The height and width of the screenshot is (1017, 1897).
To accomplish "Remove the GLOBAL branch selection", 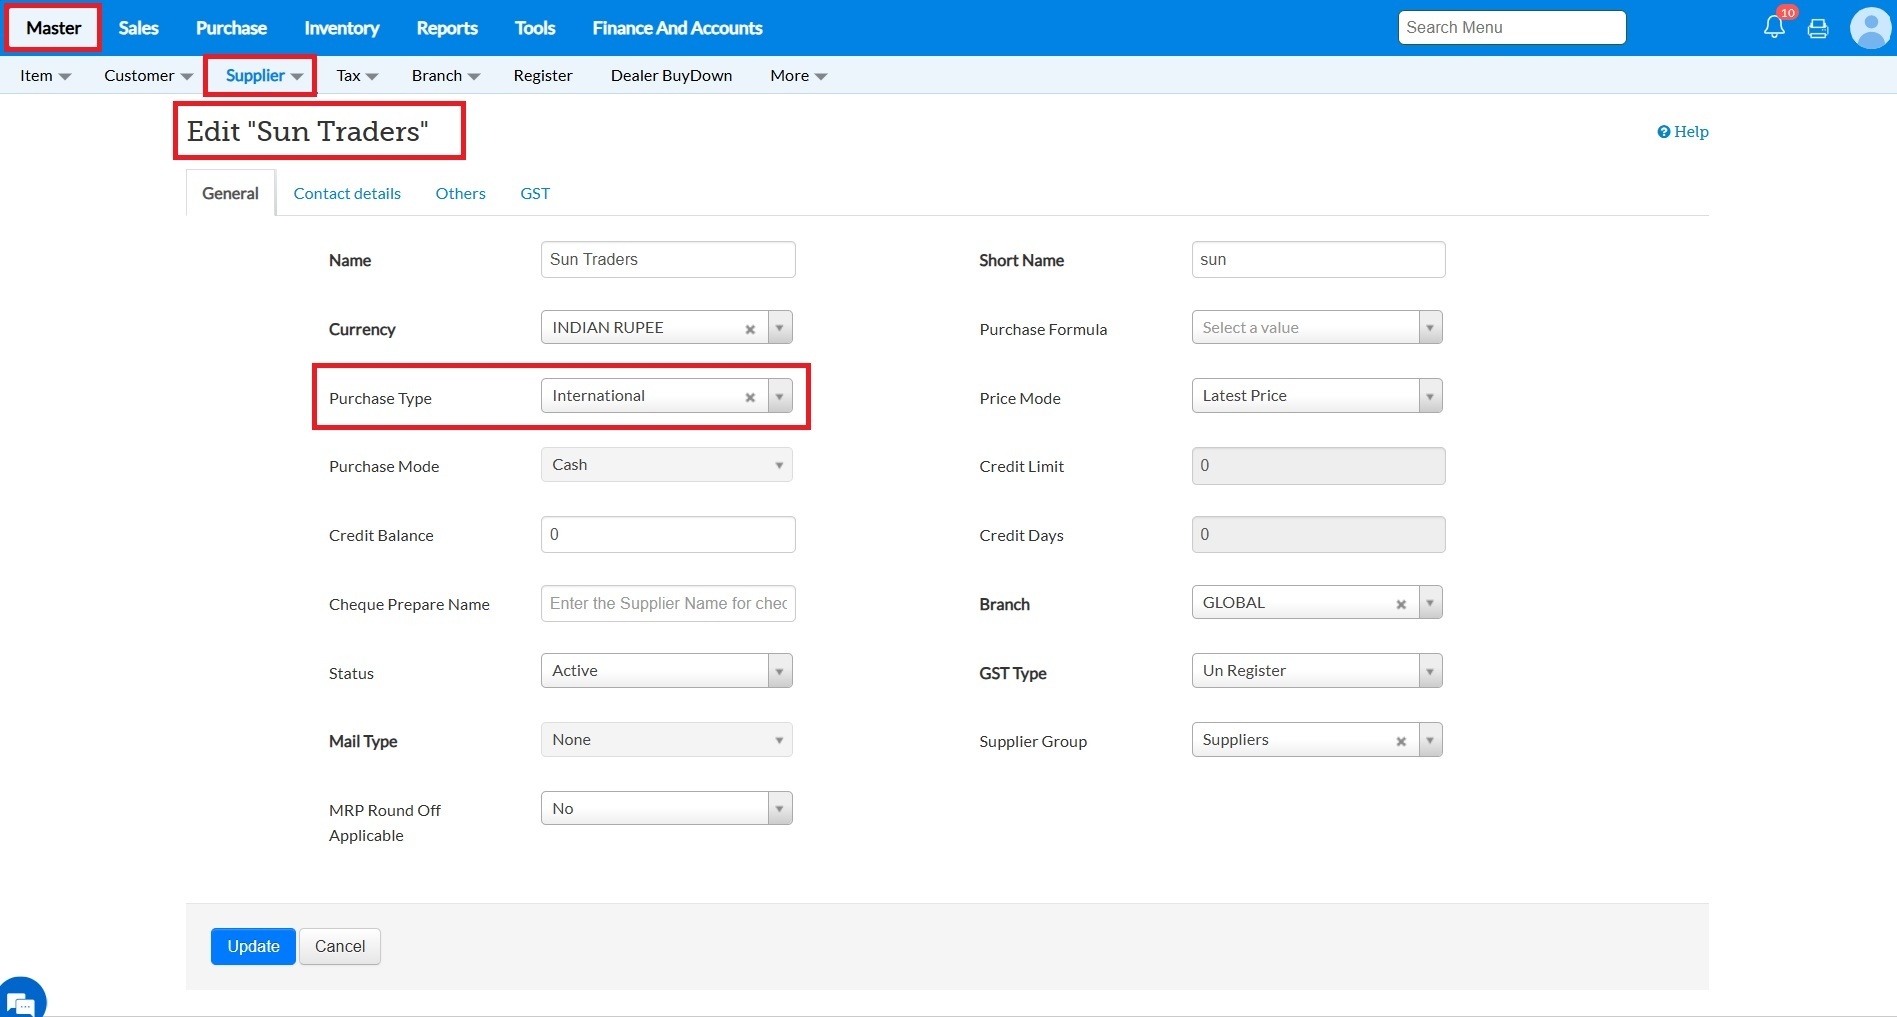I will click(1401, 604).
